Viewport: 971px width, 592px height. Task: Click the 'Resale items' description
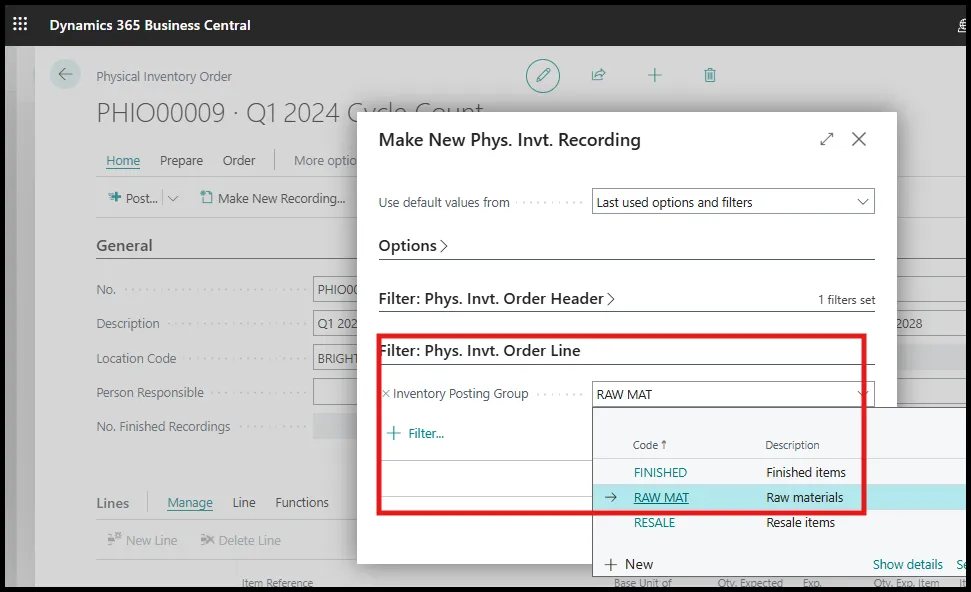coord(800,523)
